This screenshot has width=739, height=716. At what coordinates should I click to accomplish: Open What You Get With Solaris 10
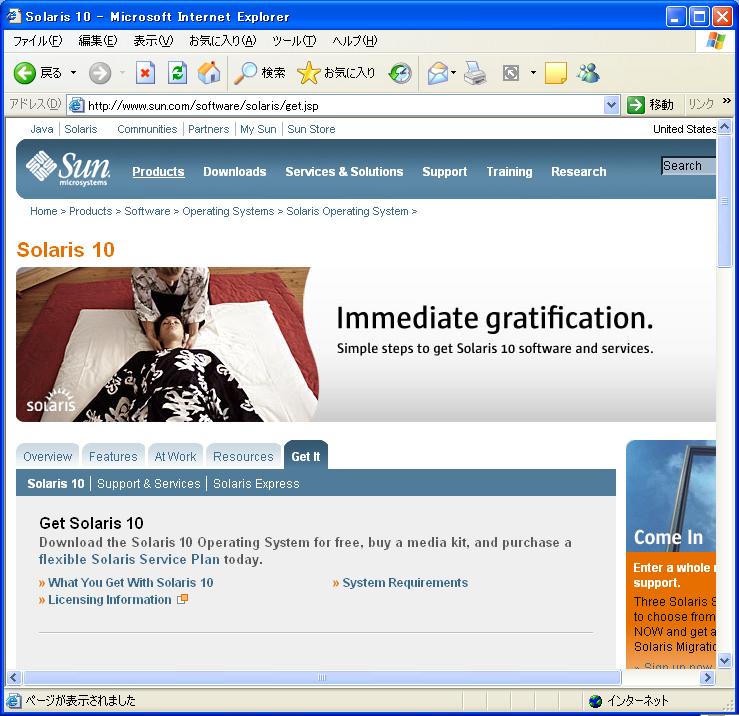[x=131, y=583]
